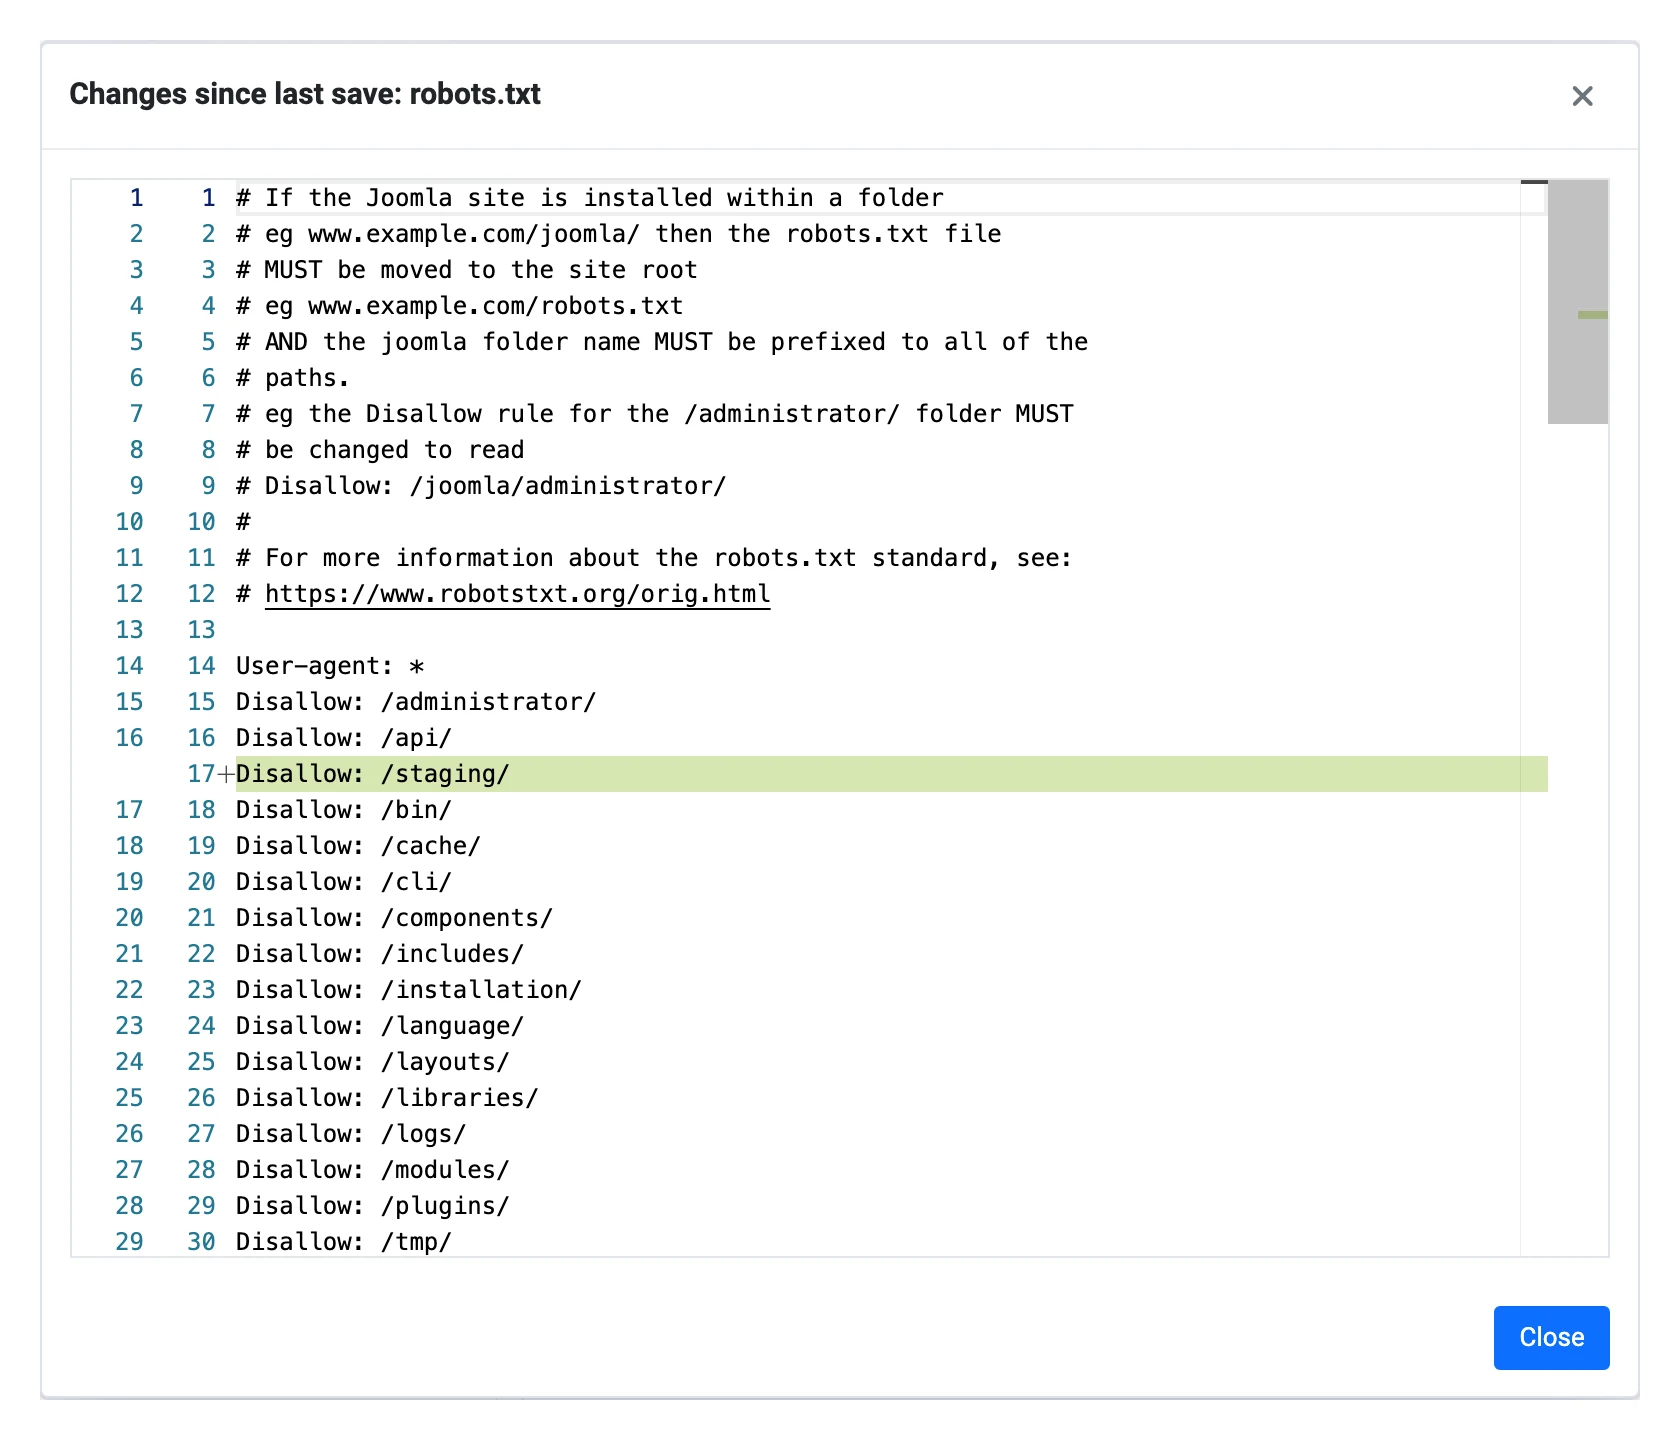
Task: Click the blue Close button
Action: tap(1551, 1337)
